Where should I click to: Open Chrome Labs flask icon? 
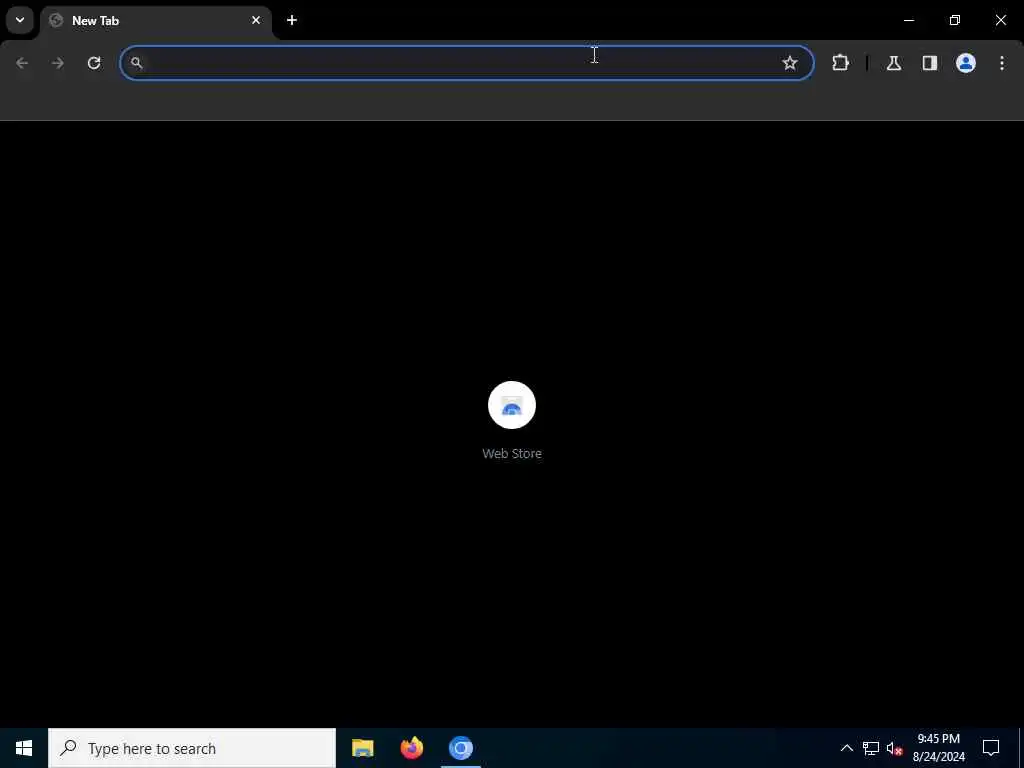894,63
